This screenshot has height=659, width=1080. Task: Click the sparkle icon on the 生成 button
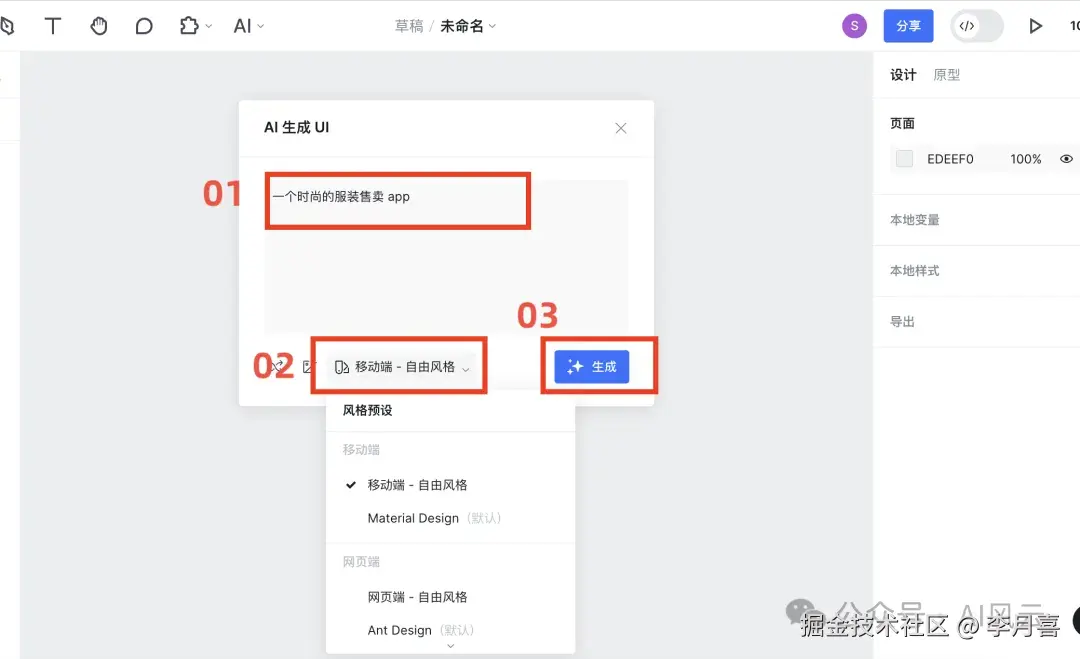coord(576,366)
